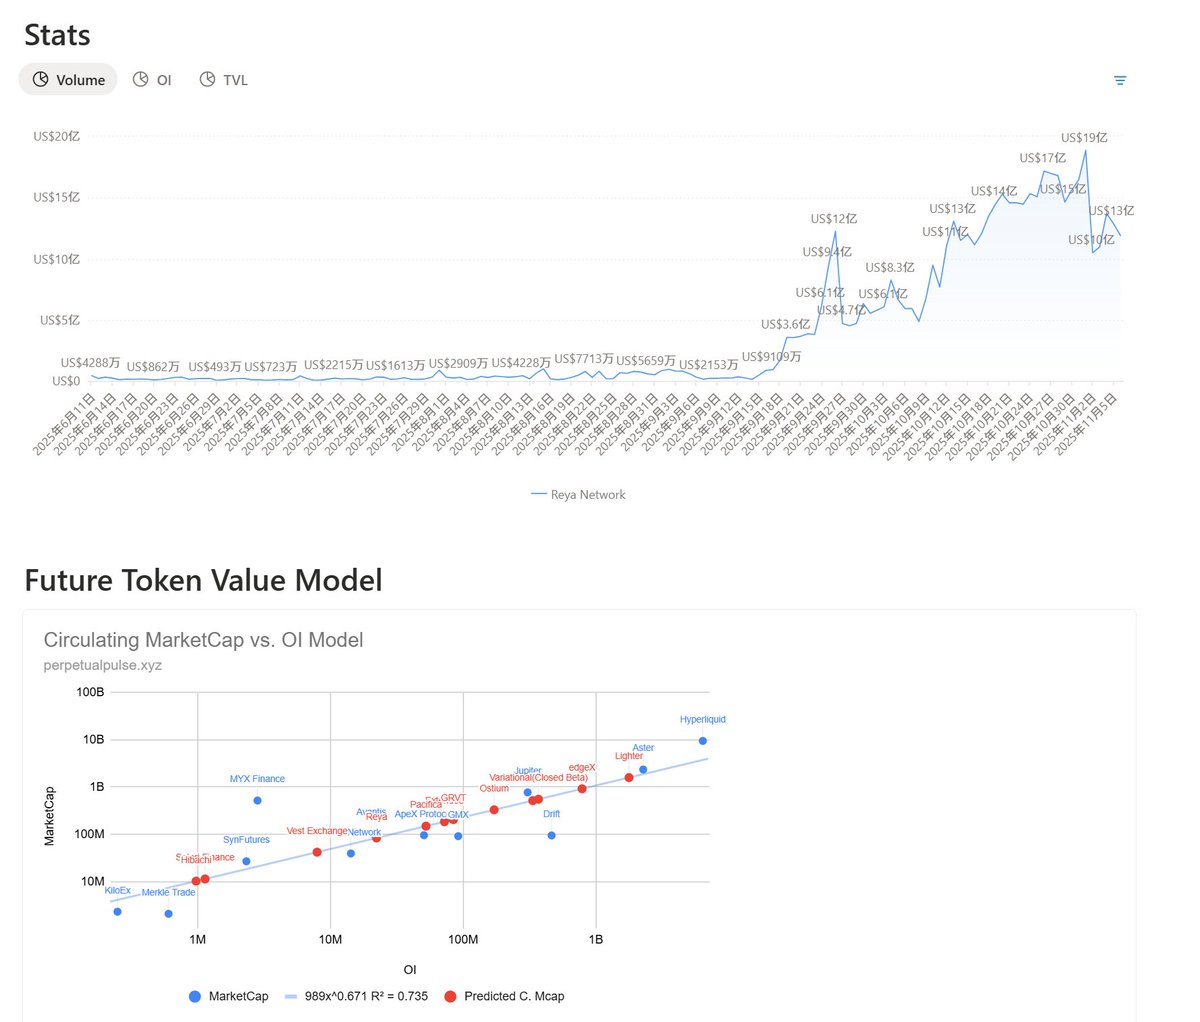Switch to the TVL tab

point(235,80)
